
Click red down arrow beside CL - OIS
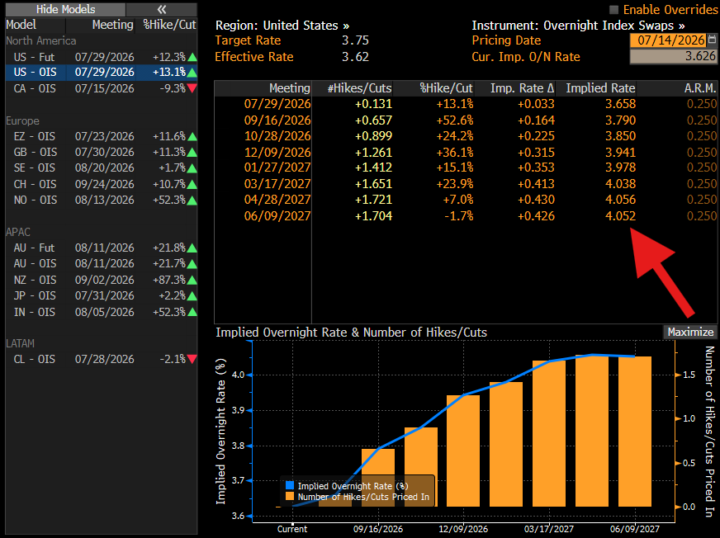[x=192, y=359]
